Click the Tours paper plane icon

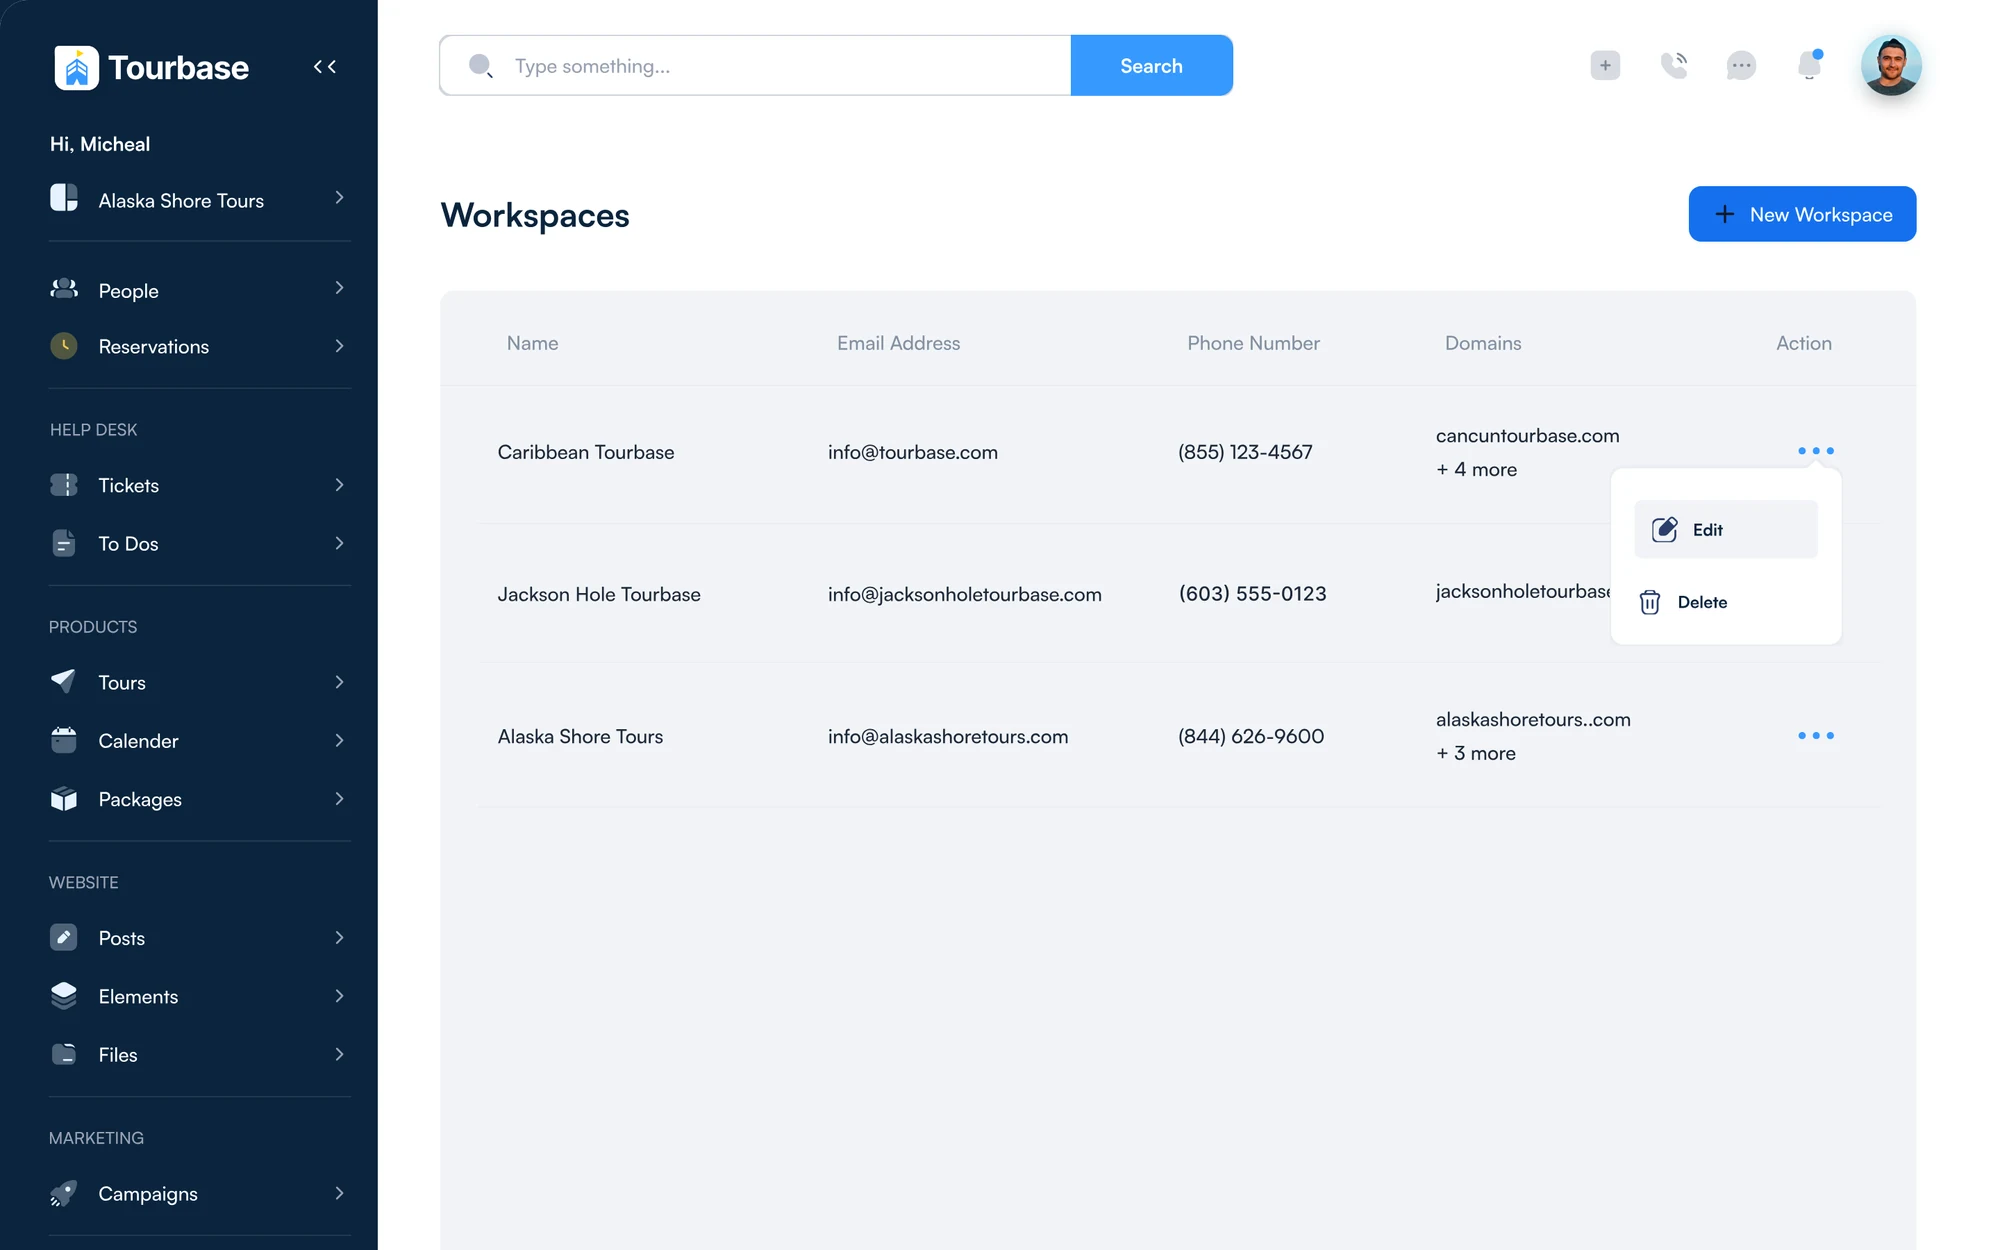tap(63, 681)
